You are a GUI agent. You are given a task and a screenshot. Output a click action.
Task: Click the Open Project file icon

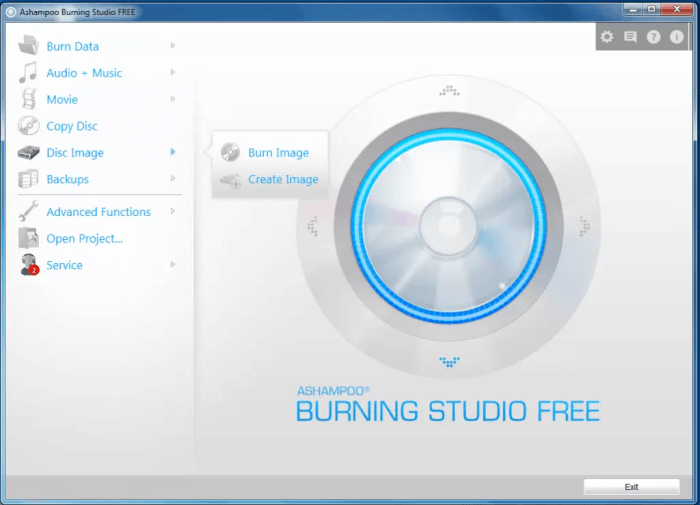pyautogui.click(x=29, y=238)
